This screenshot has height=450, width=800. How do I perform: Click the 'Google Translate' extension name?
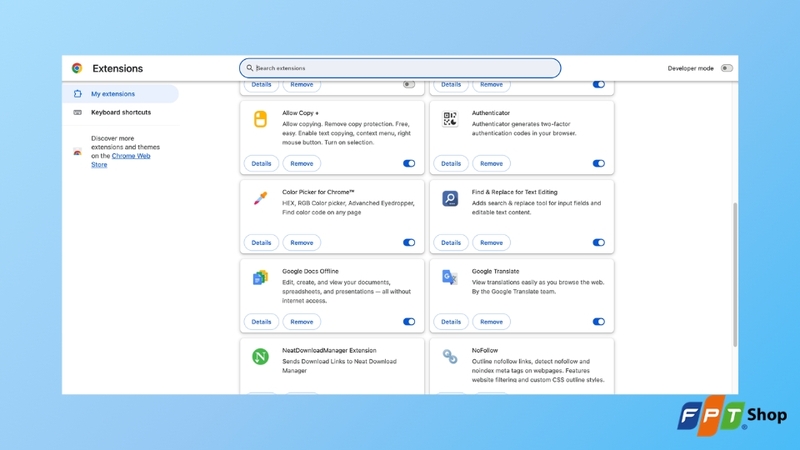click(495, 271)
